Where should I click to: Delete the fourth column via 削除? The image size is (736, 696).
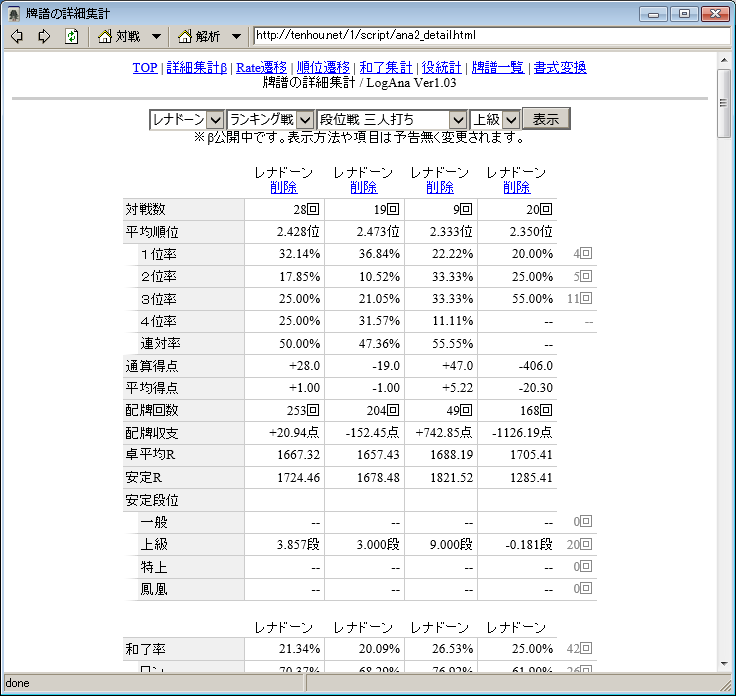pyautogui.click(x=517, y=188)
